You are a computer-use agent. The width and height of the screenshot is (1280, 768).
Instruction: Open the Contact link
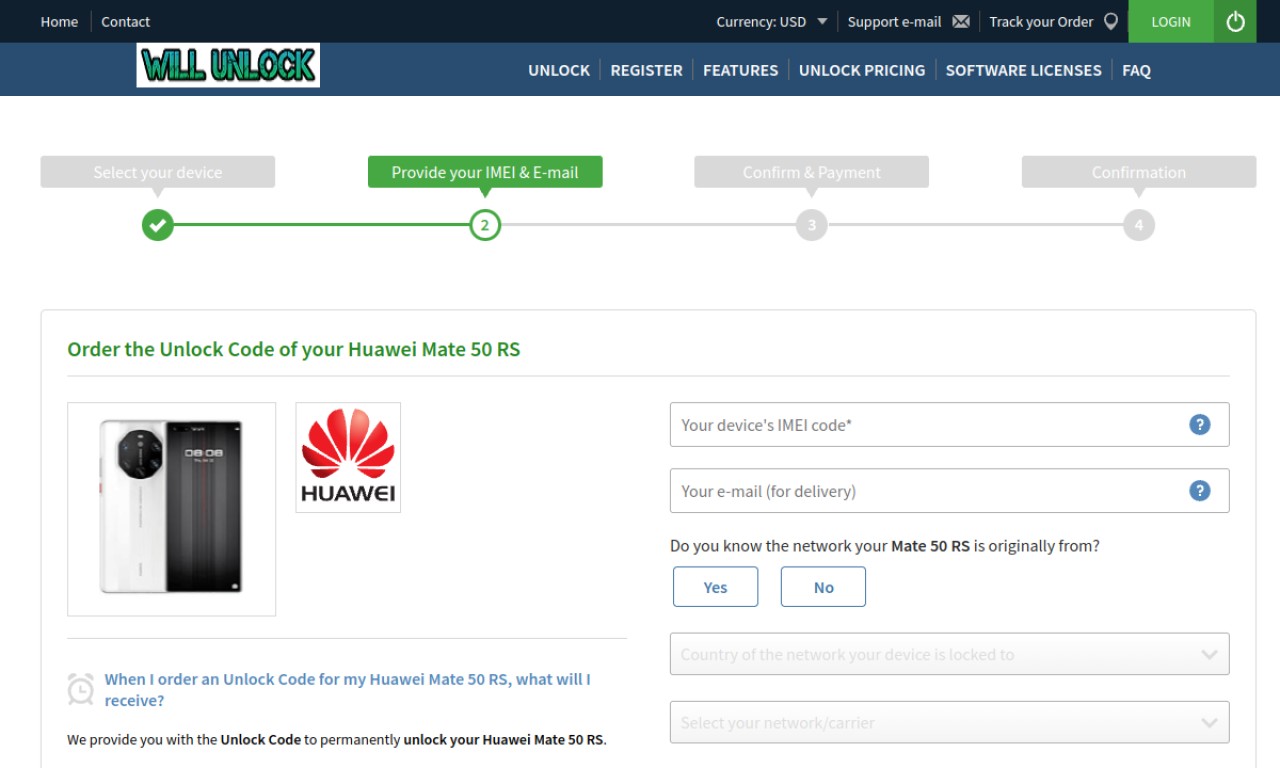(x=125, y=21)
